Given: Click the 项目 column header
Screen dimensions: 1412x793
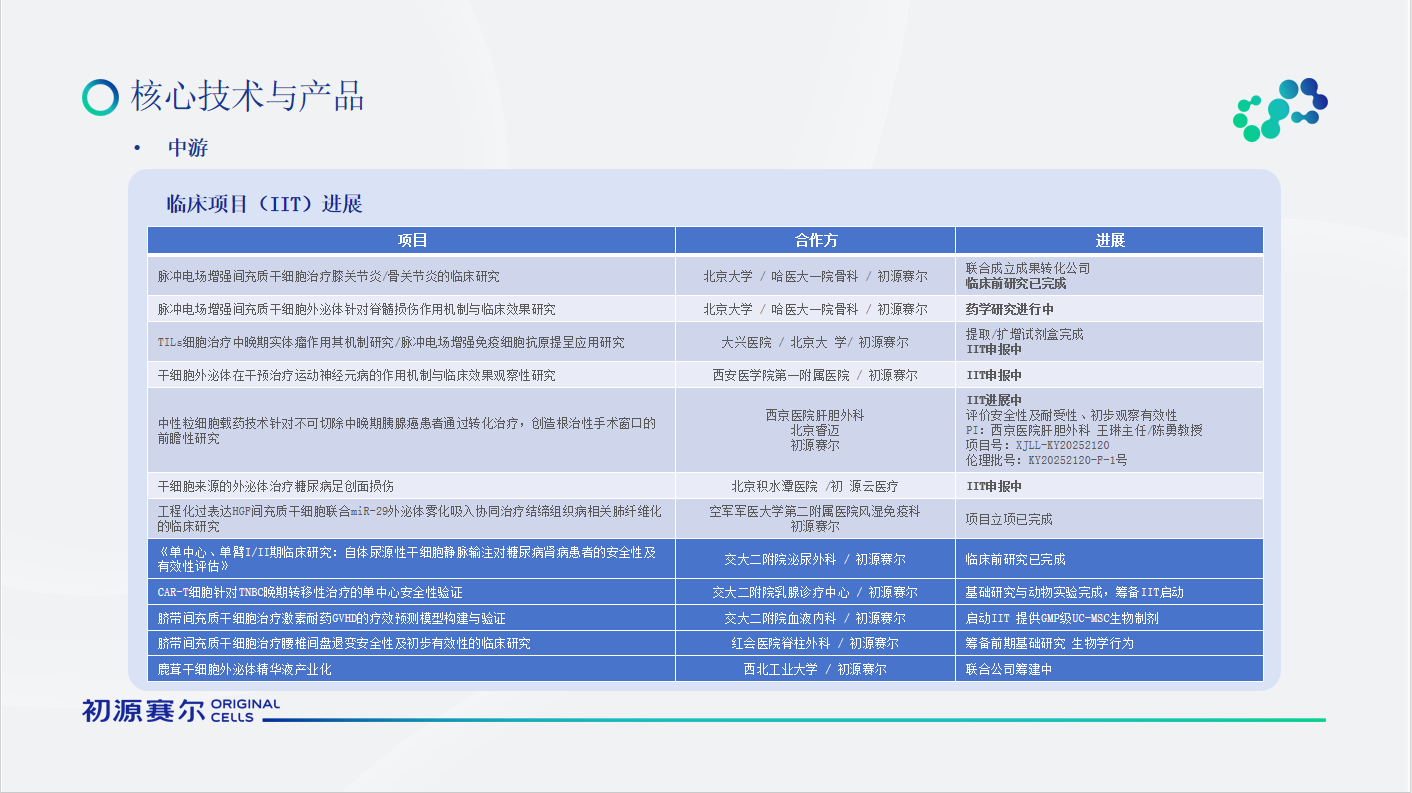Looking at the screenshot, I should pos(412,240).
